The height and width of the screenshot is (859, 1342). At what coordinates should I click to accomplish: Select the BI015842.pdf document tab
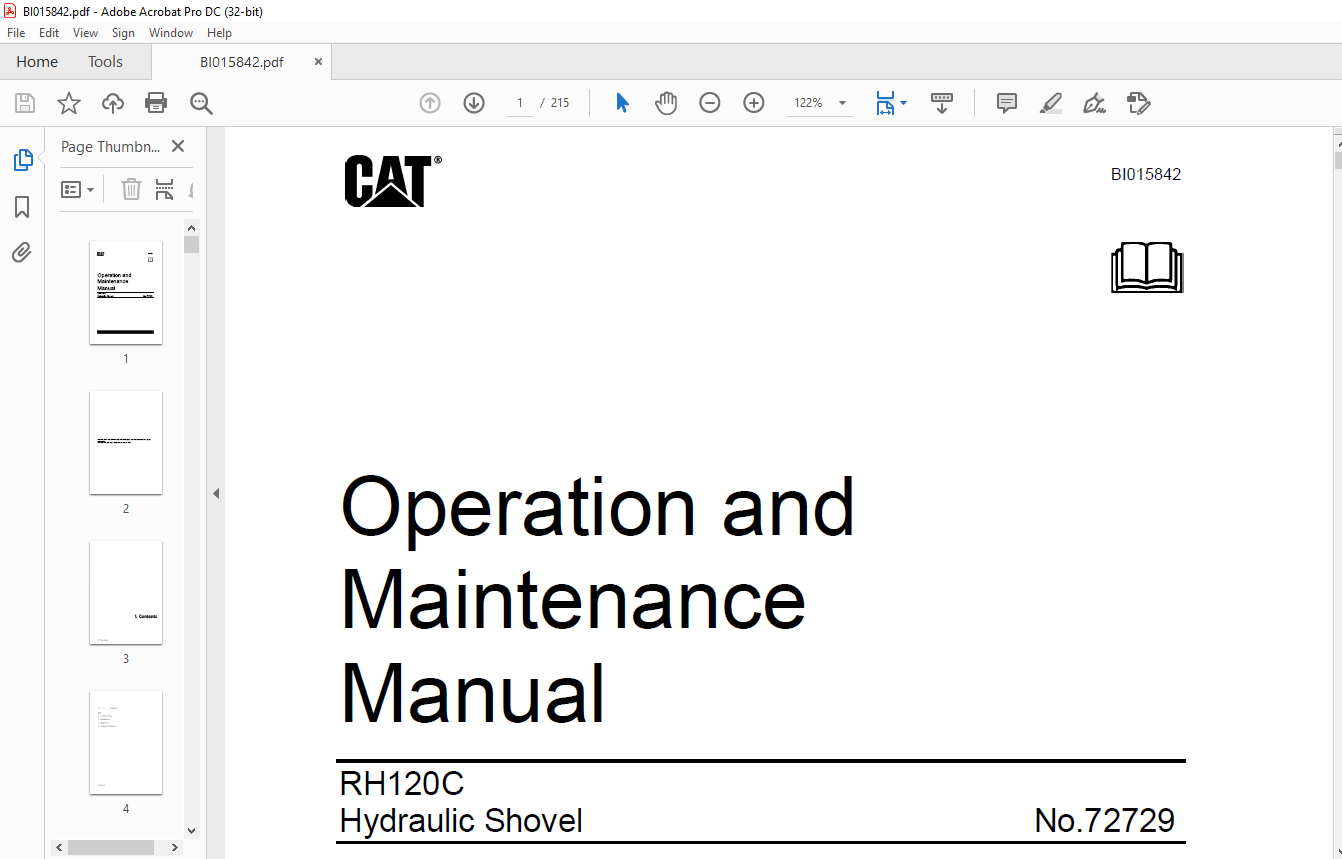click(x=241, y=62)
